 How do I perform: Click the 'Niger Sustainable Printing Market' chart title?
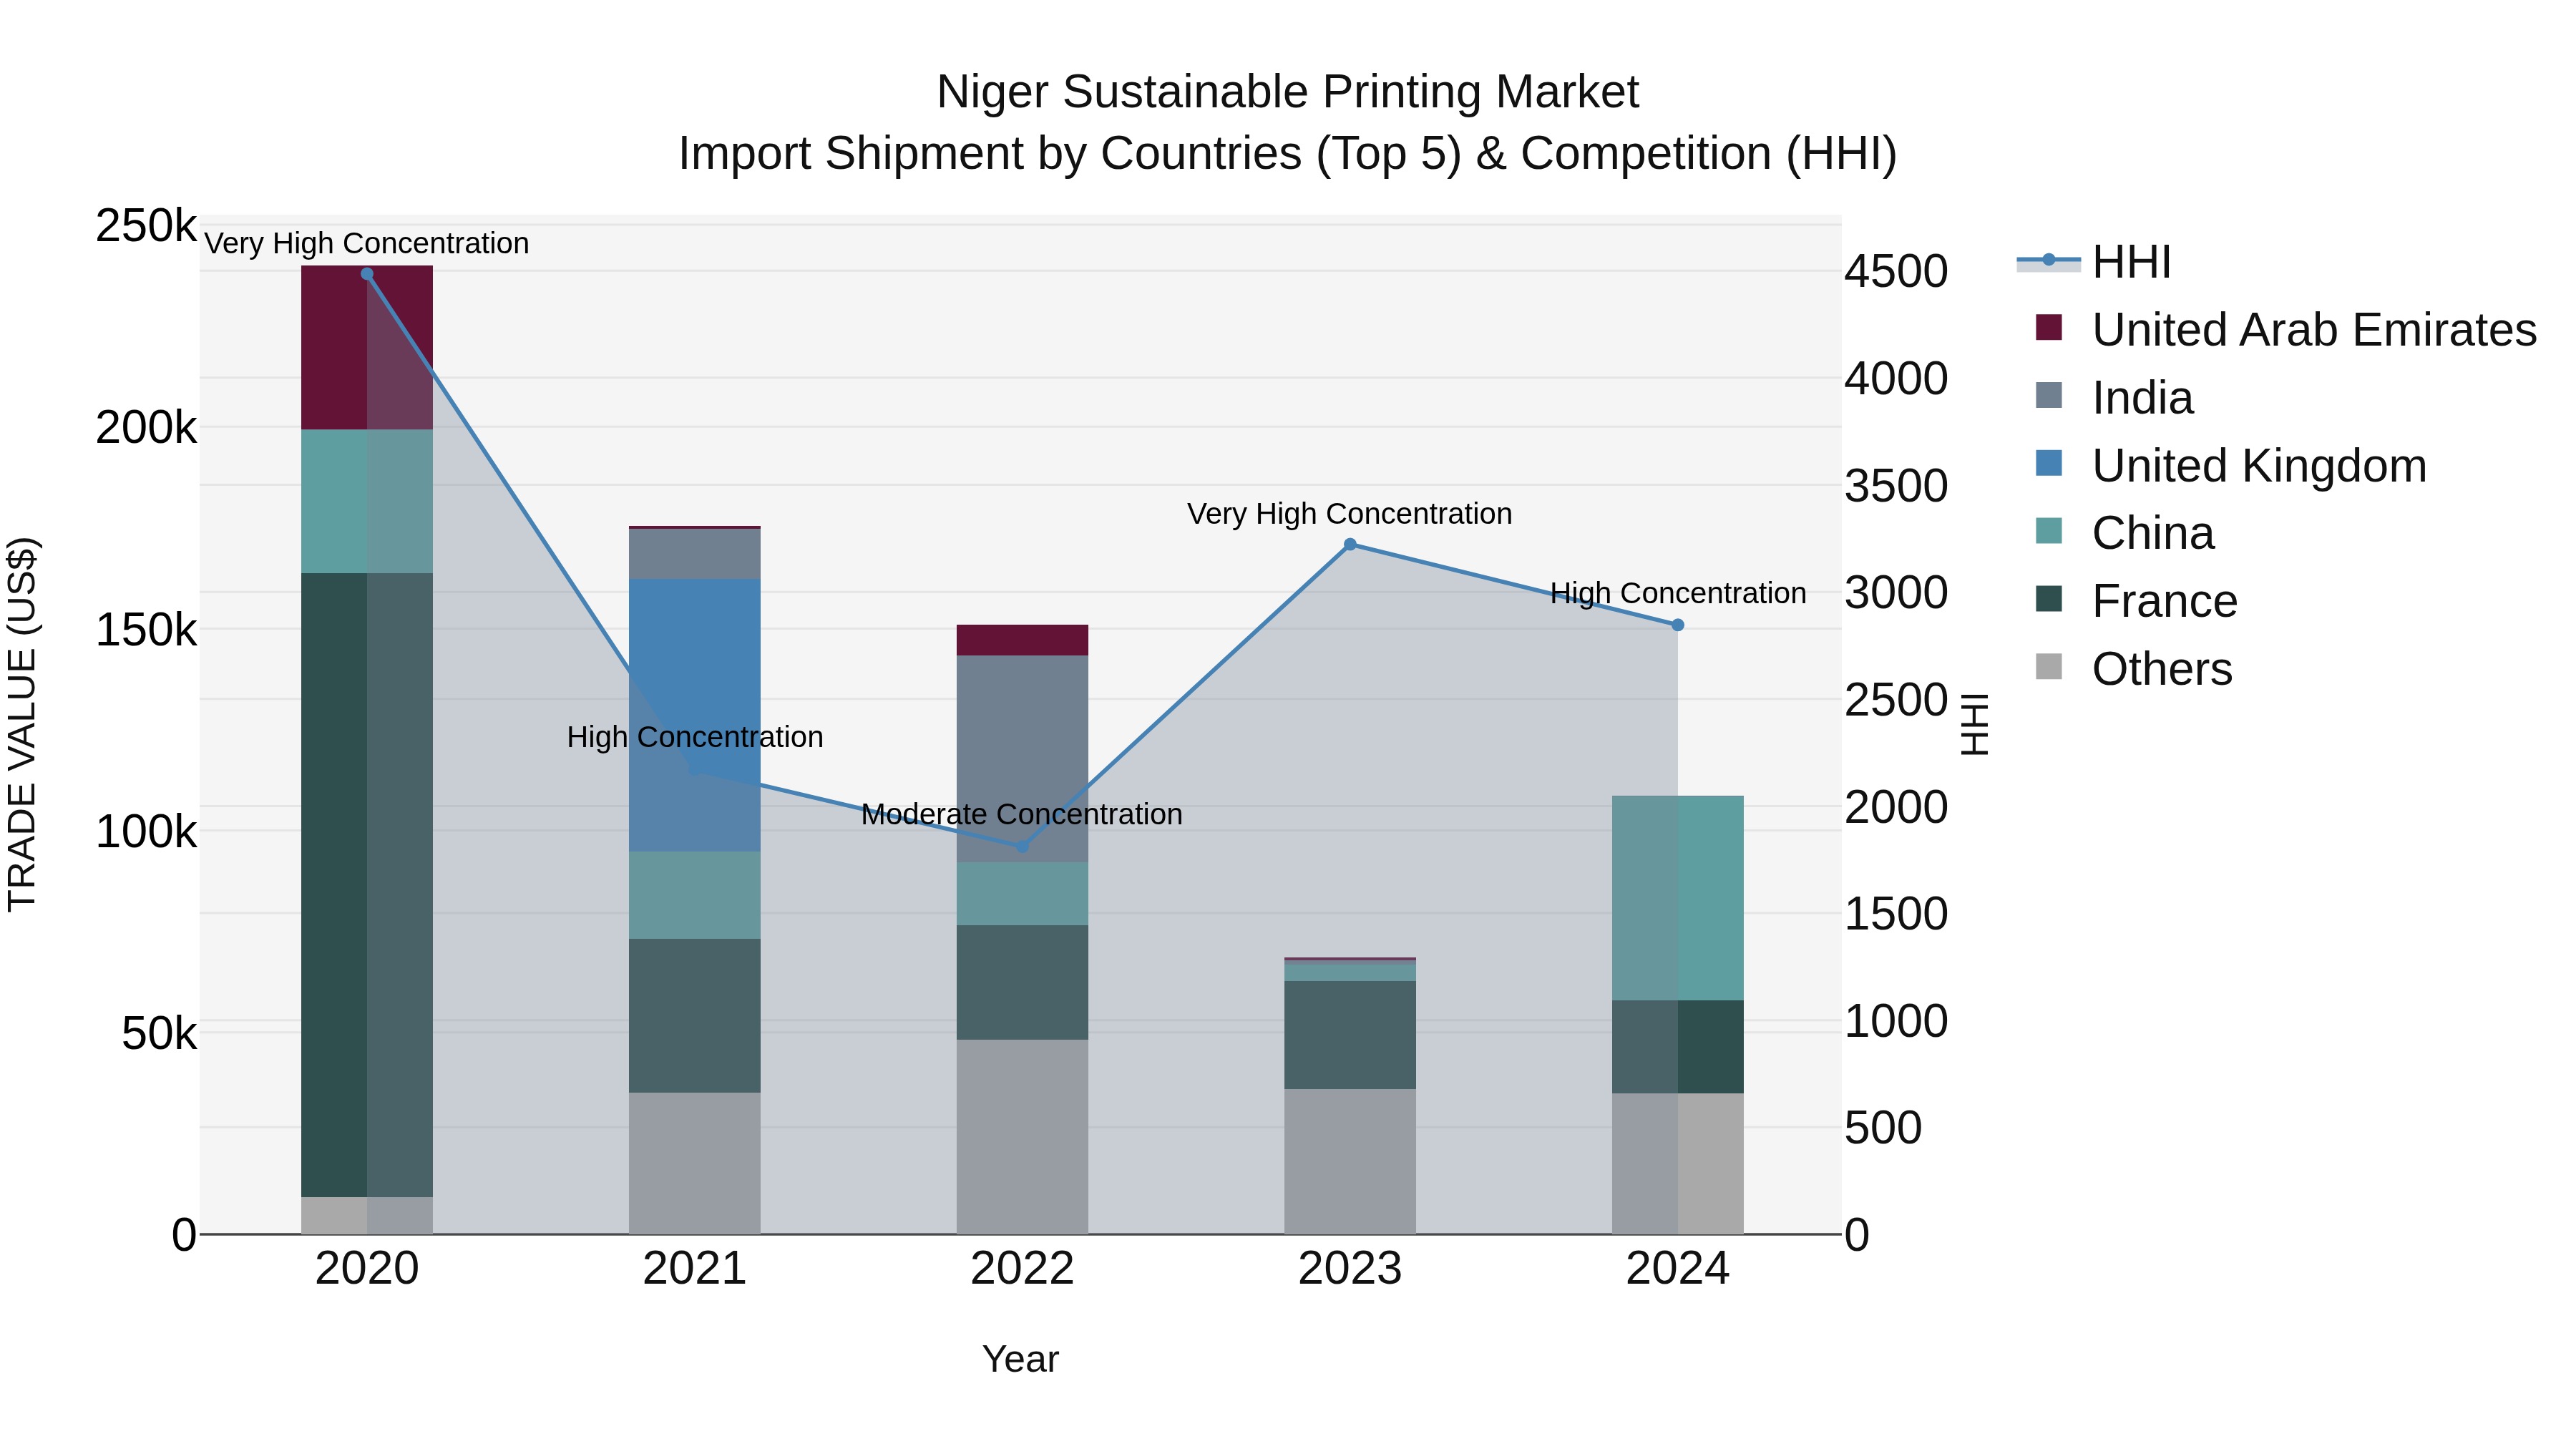click(1288, 92)
